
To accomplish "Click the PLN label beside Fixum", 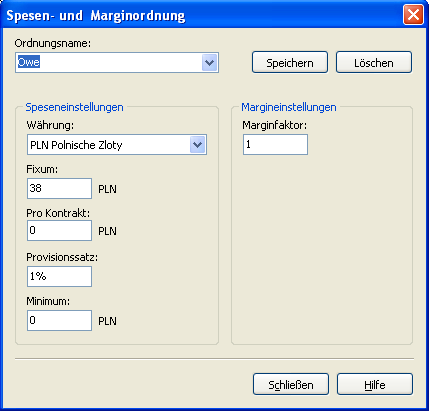I will click(107, 189).
